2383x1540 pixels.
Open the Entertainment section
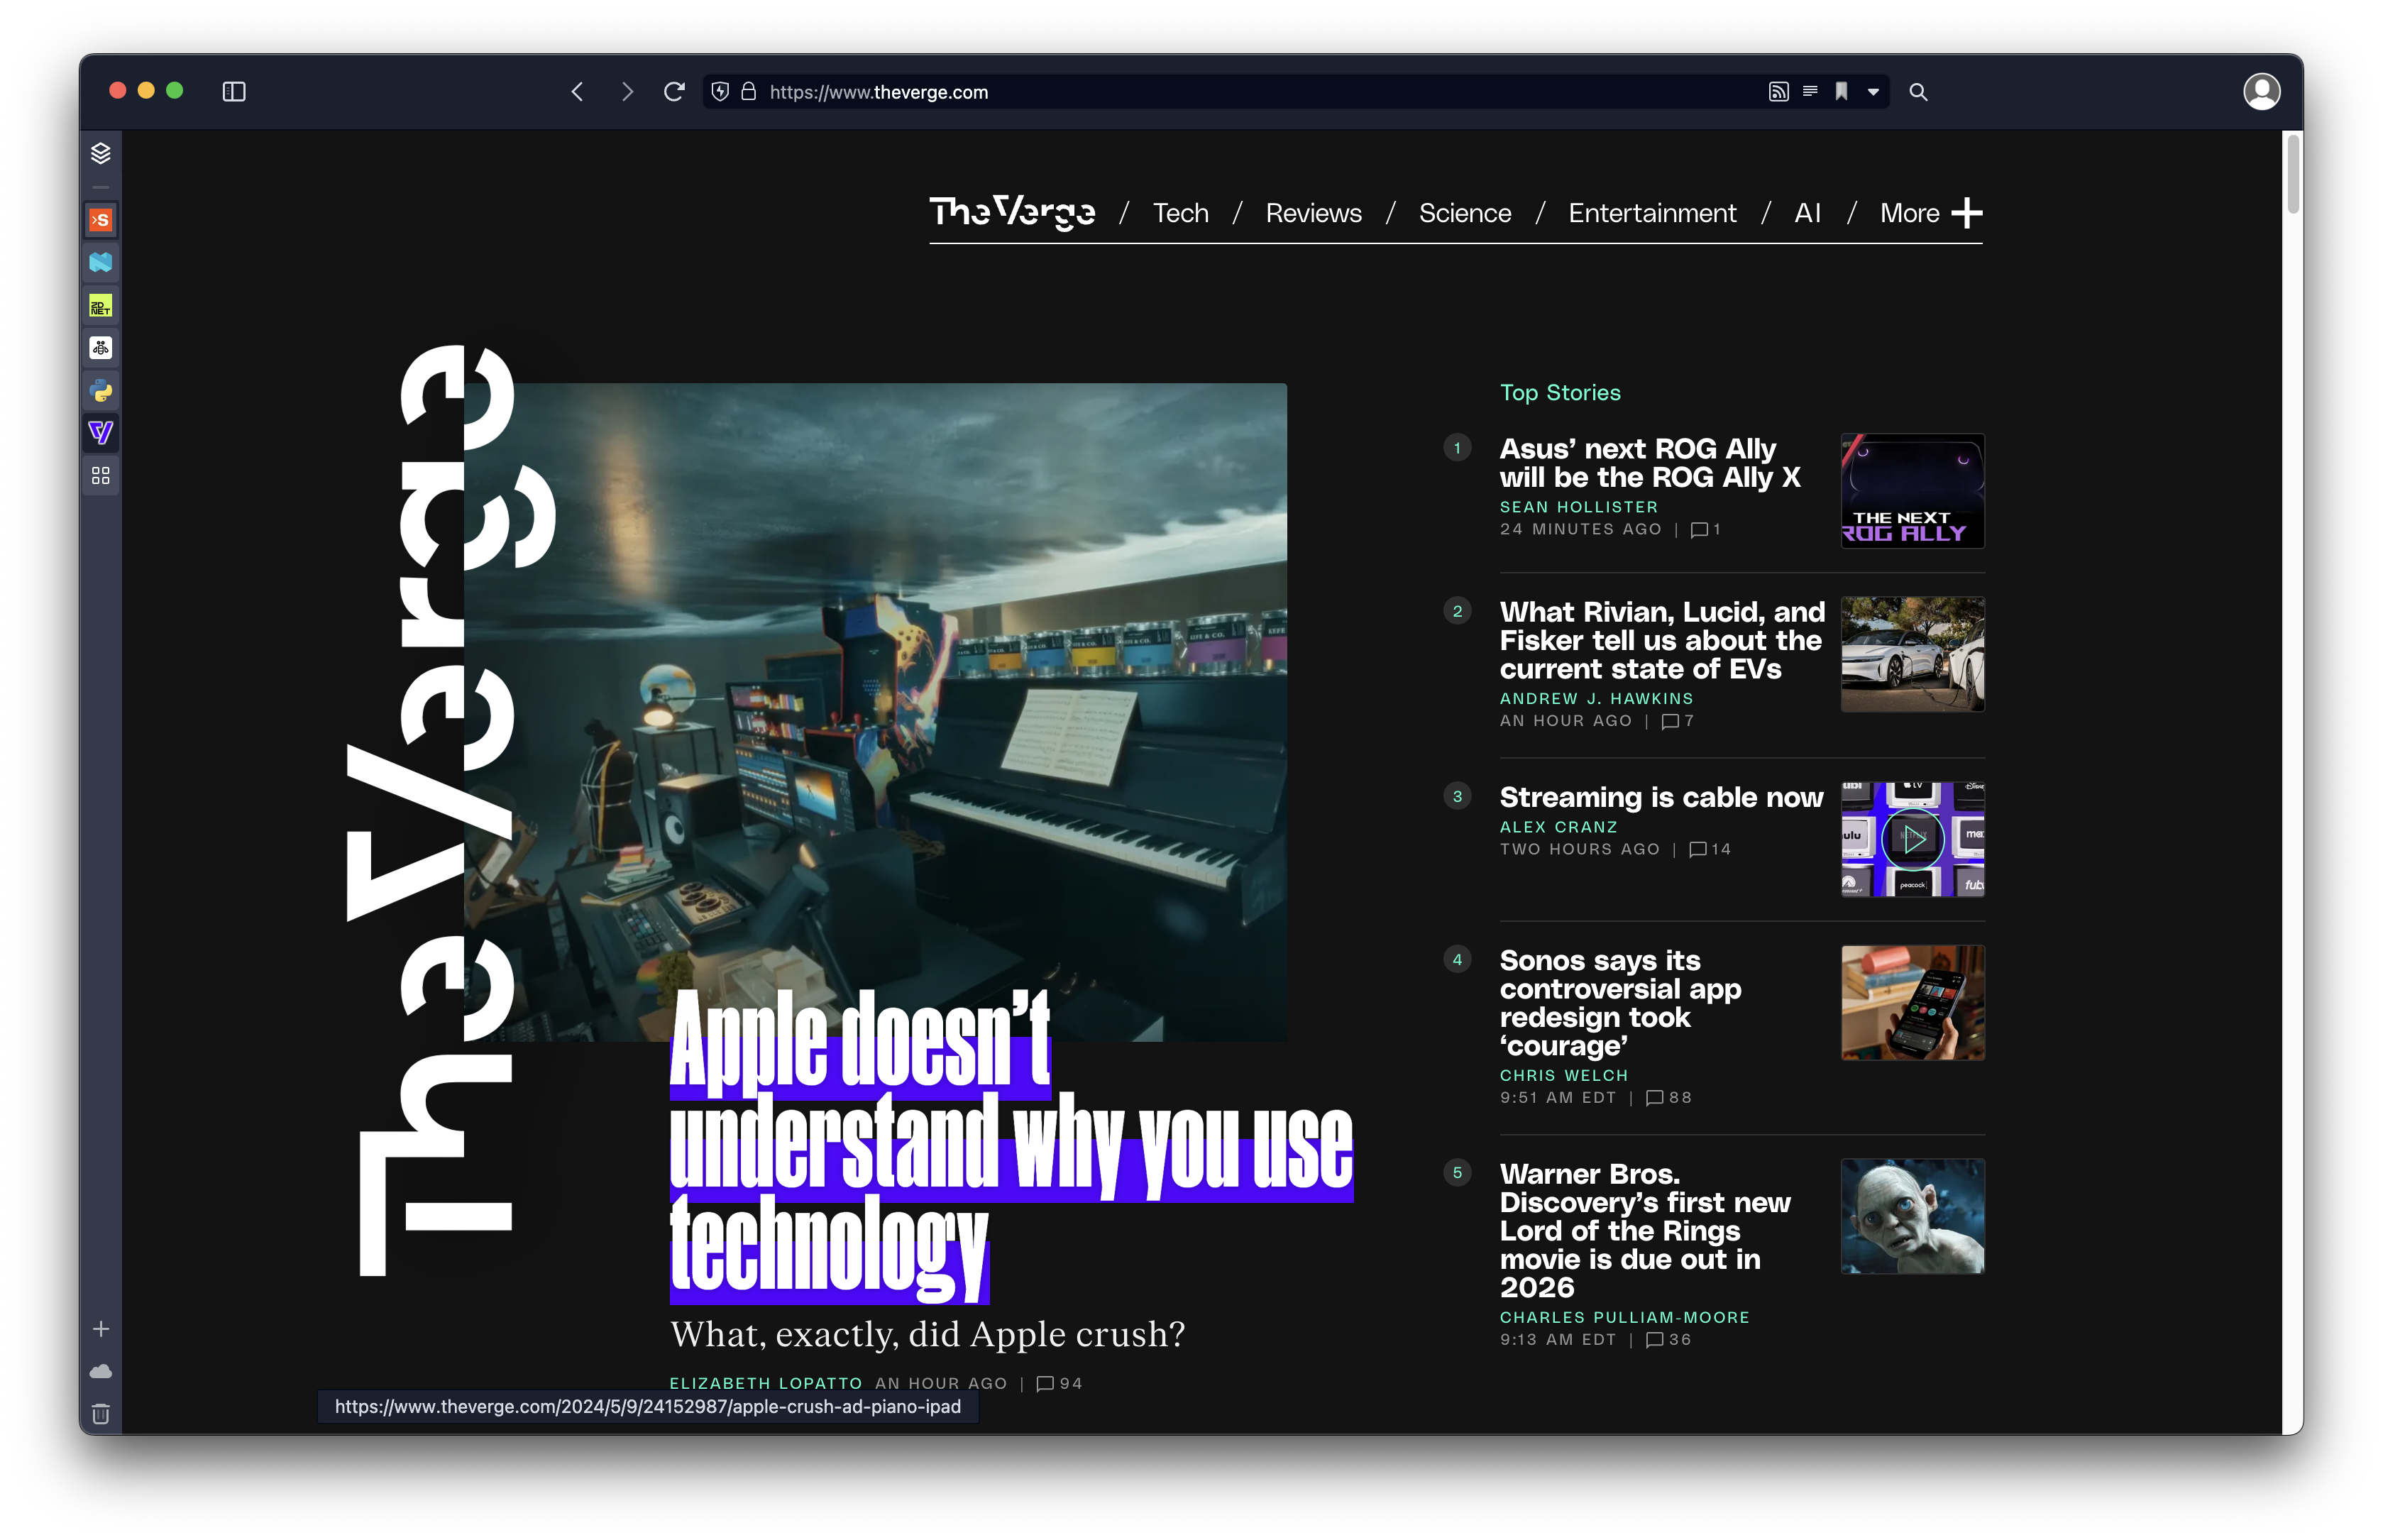click(1652, 213)
